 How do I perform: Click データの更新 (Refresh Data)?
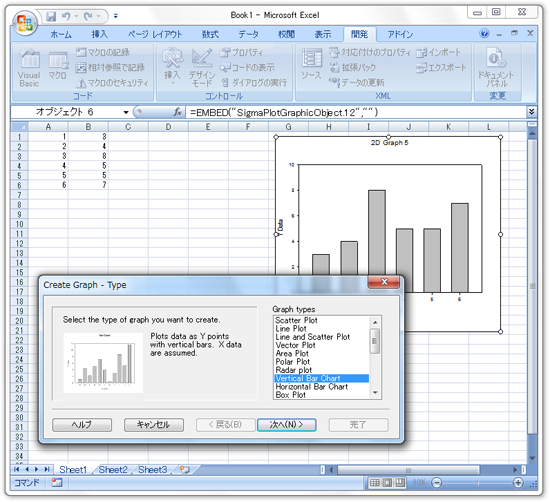[x=357, y=82]
